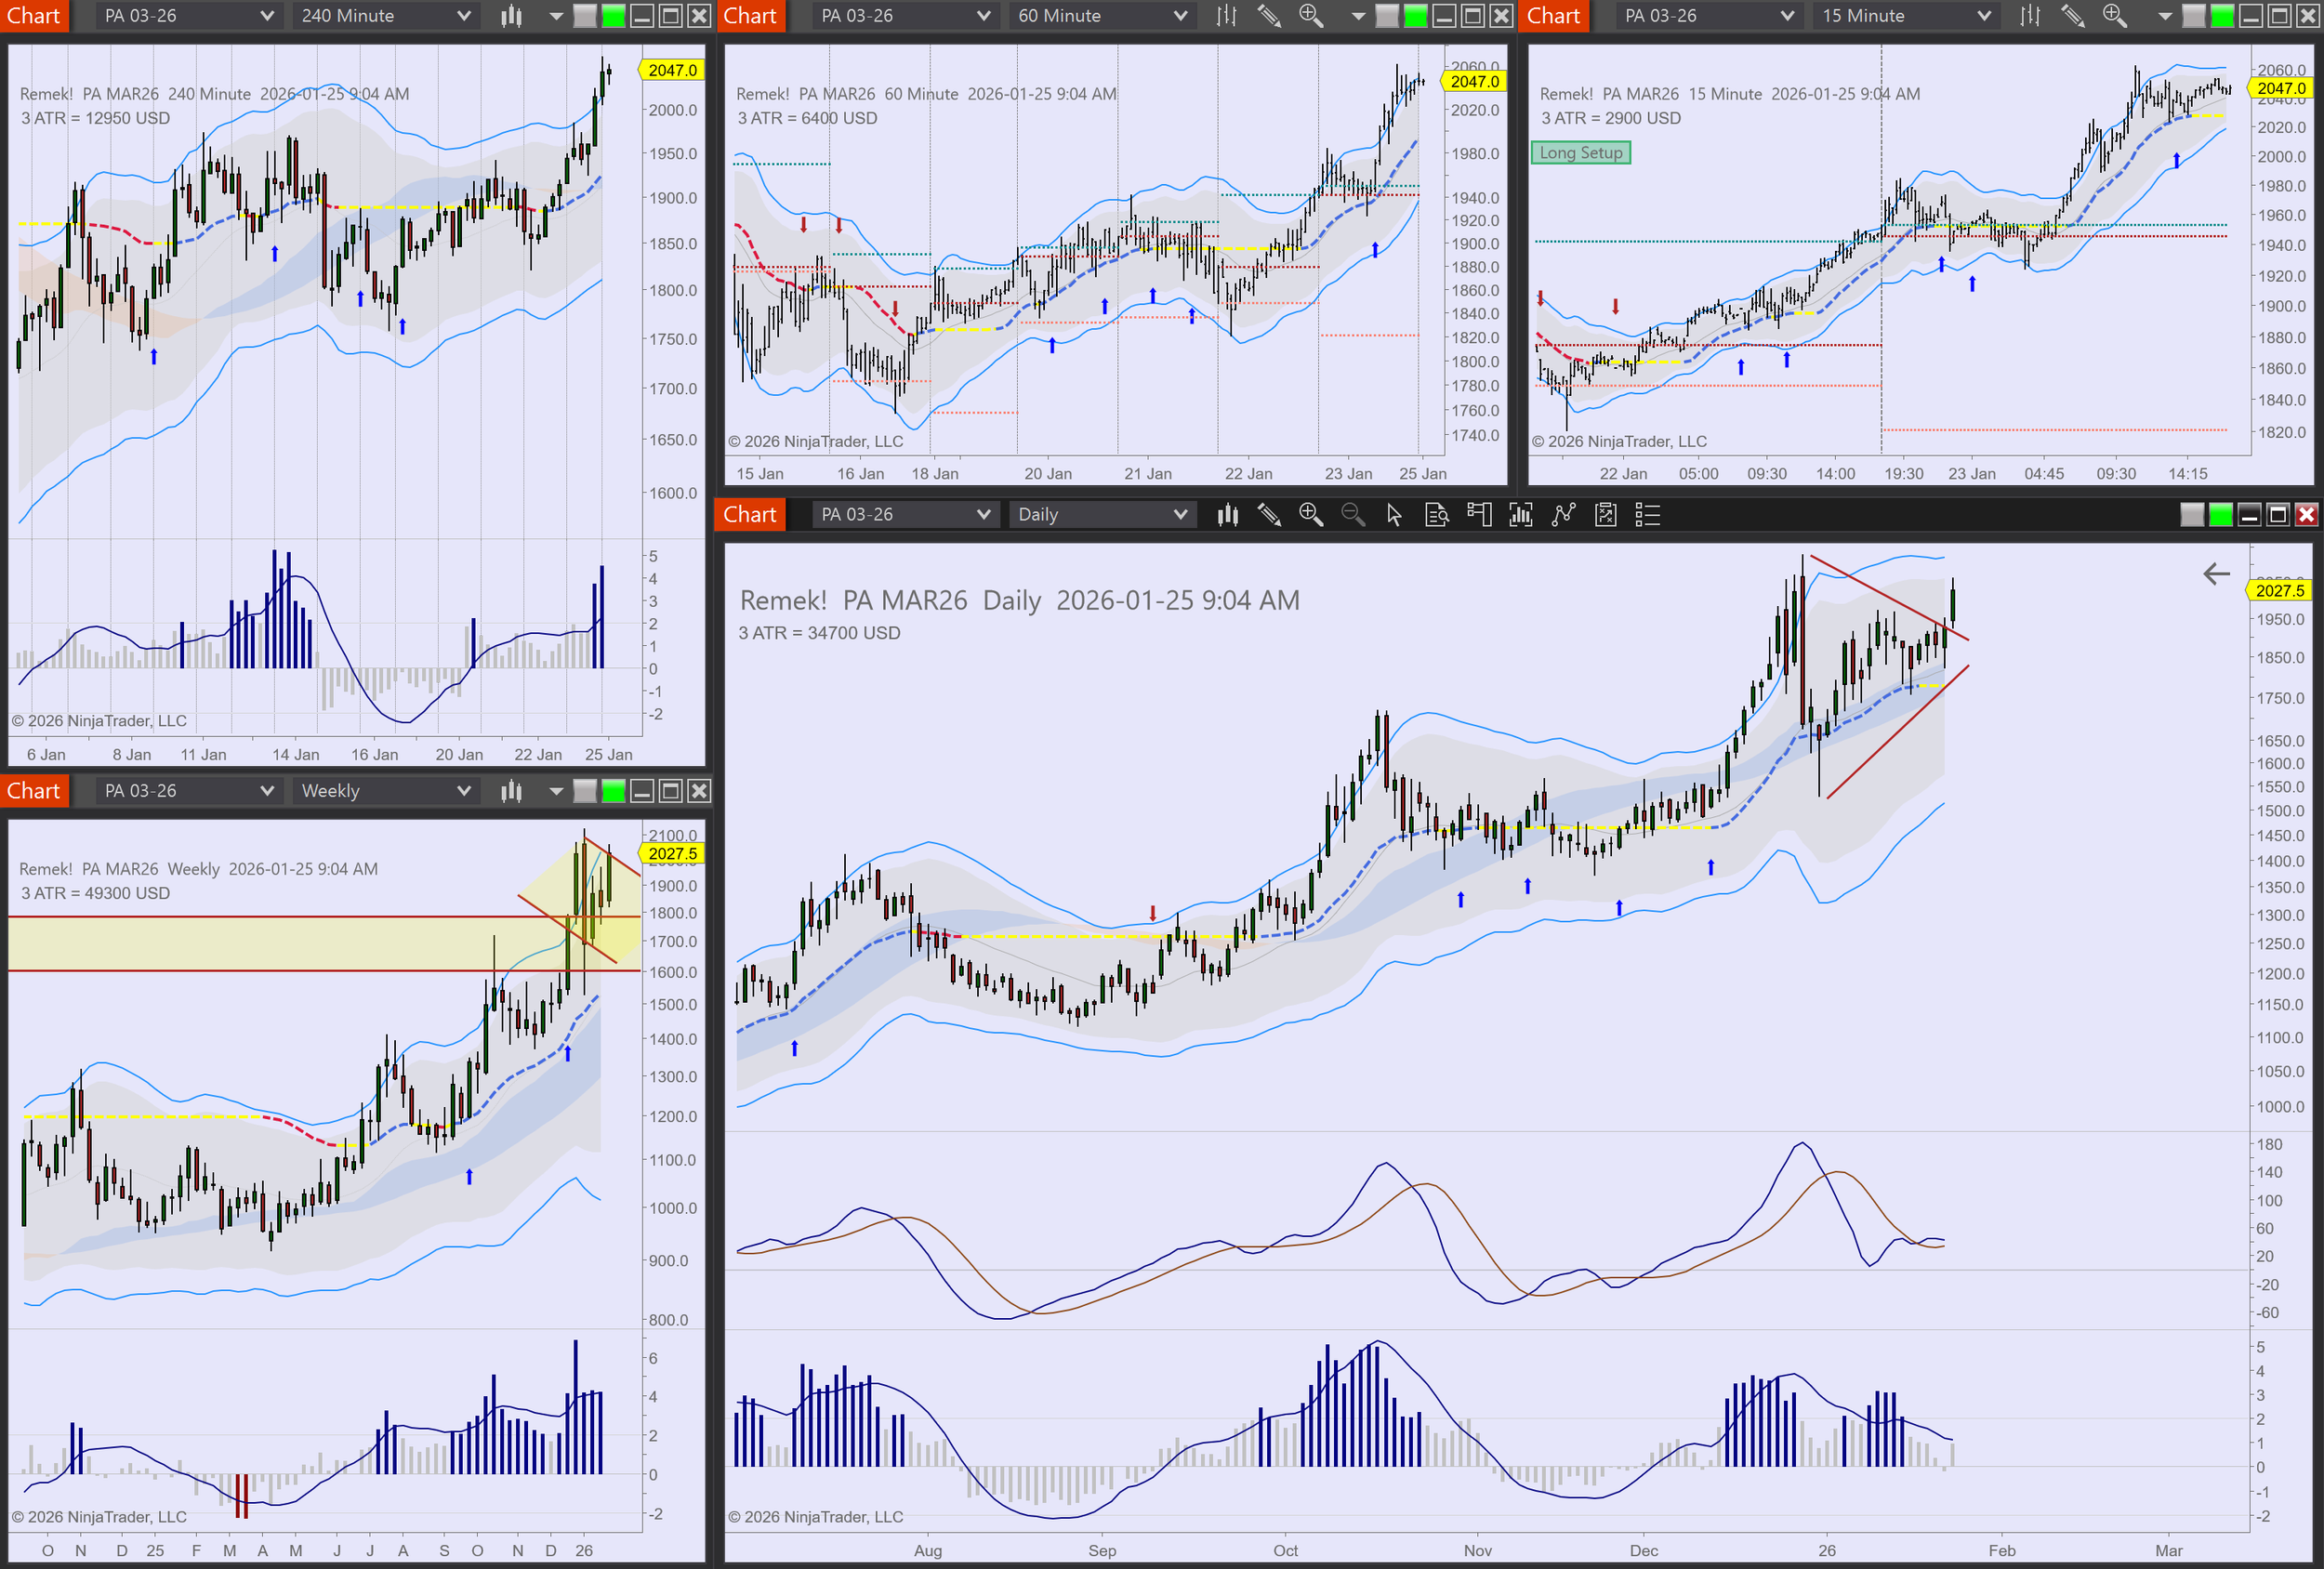Viewport: 2324px width, 1569px height.
Task: Click zoom out magnifier on Daily chart
Action: (x=1352, y=515)
